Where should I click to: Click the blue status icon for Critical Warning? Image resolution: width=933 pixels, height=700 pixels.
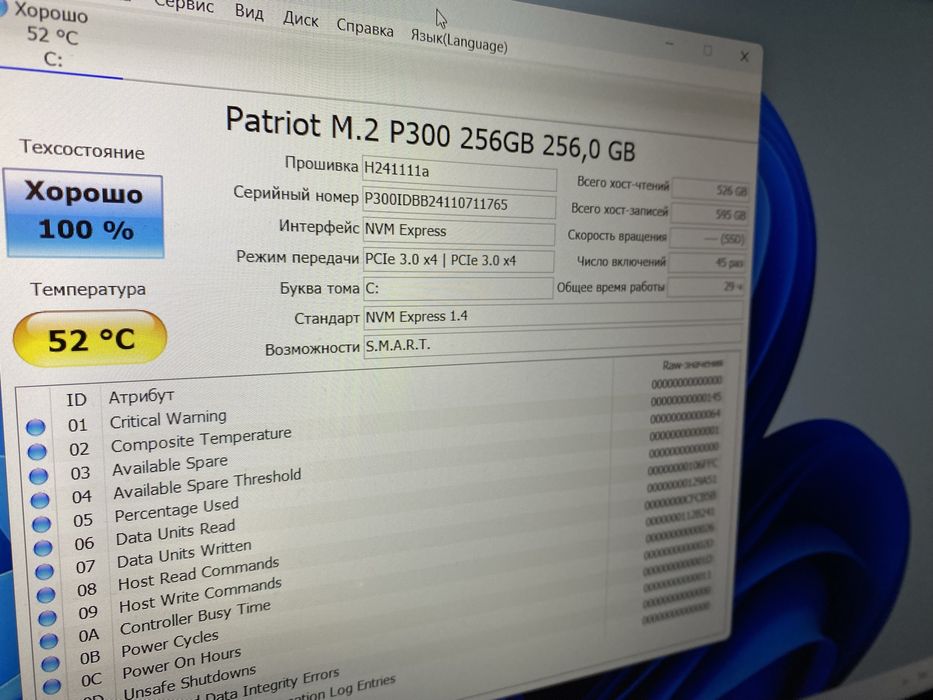coord(36,427)
